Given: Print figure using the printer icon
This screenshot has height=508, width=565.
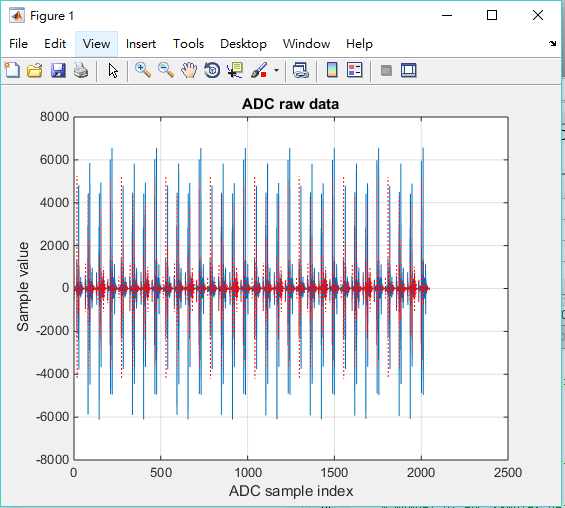Looking at the screenshot, I should 81,70.
